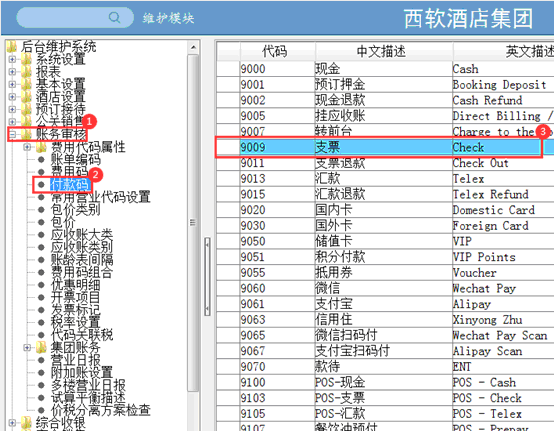This screenshot has width=554, height=431.
Task: Click the 费用代码属性 folder icon
Action: click(x=41, y=147)
